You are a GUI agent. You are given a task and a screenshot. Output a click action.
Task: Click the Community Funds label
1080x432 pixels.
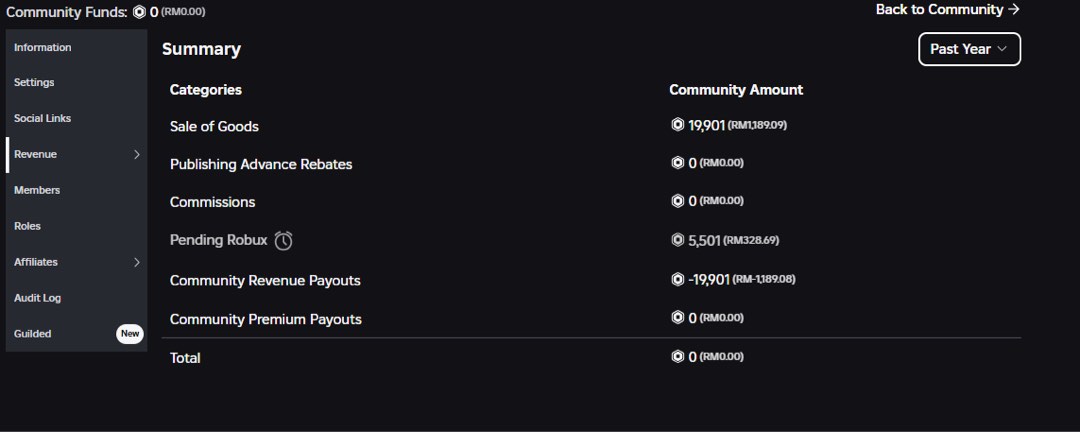pyautogui.click(x=67, y=12)
